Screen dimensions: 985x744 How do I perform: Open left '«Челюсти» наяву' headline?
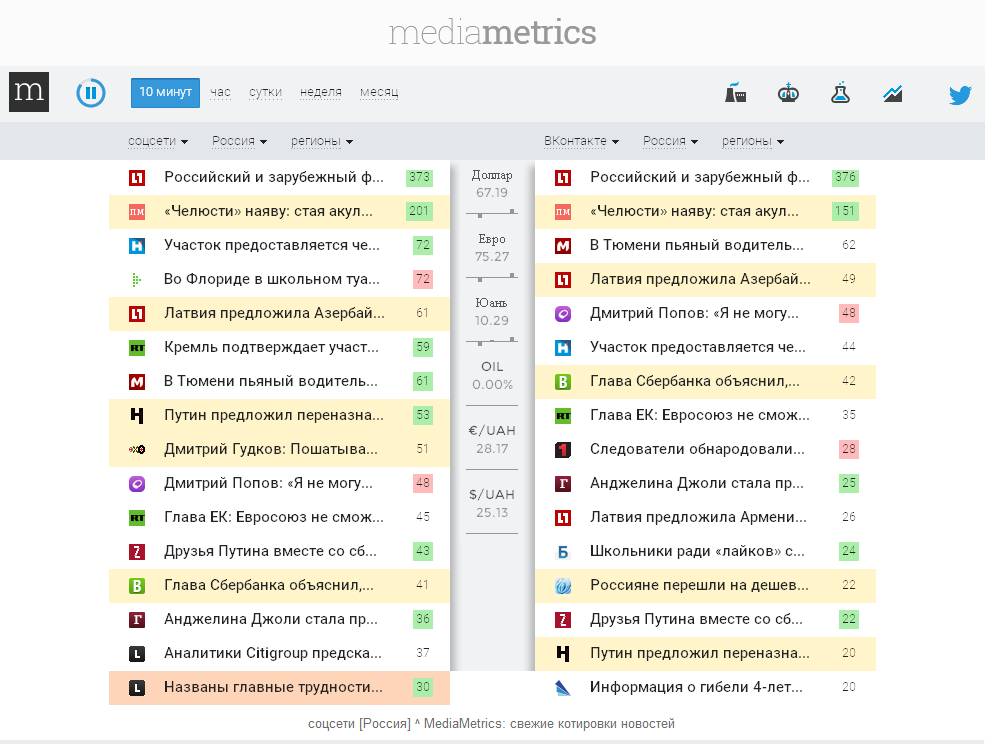click(268, 211)
